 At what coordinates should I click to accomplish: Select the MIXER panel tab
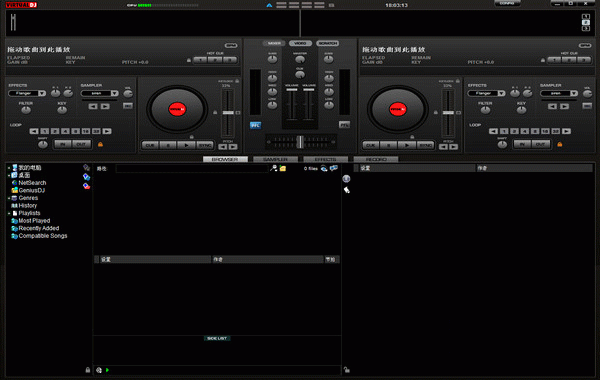click(274, 43)
